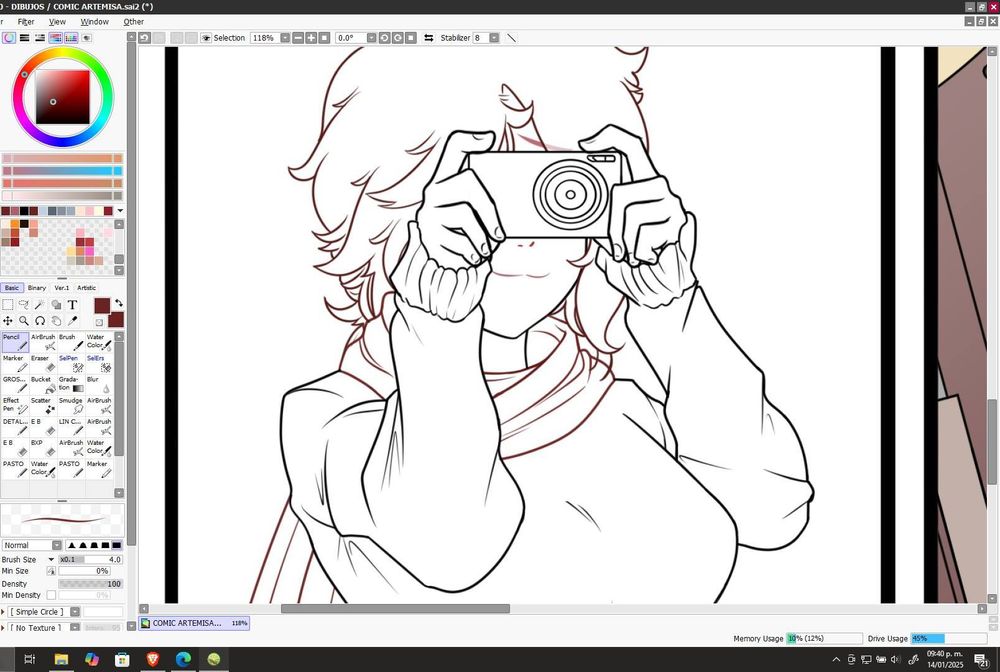Image resolution: width=1000 pixels, height=672 pixels.
Task: Select the flattest brush edge shape
Action: tap(117, 546)
